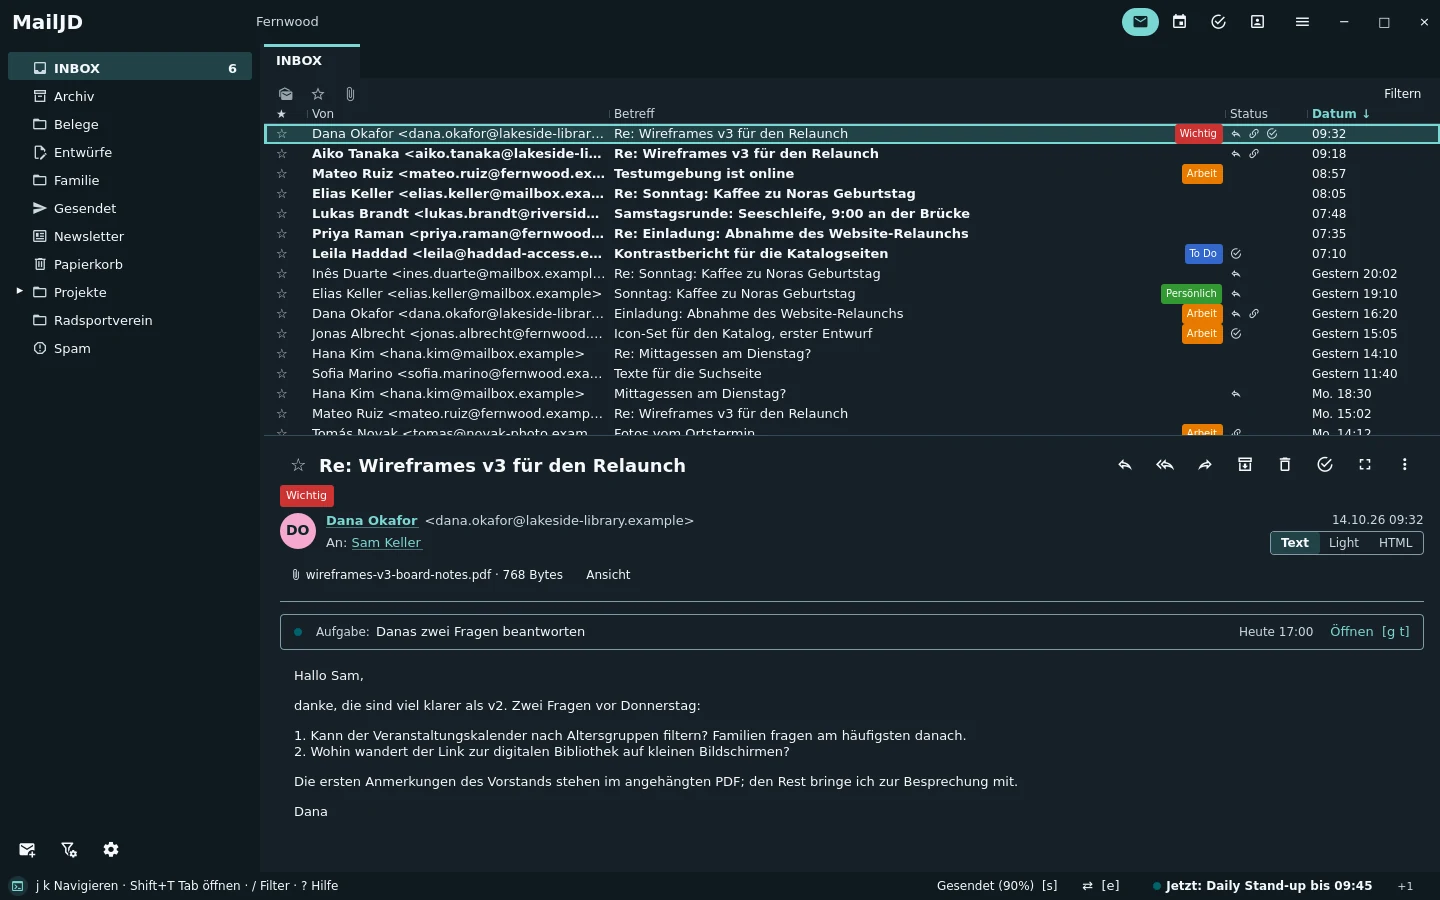Open the Entwürfe folder
Viewport: 1440px width, 900px height.
click(130, 152)
